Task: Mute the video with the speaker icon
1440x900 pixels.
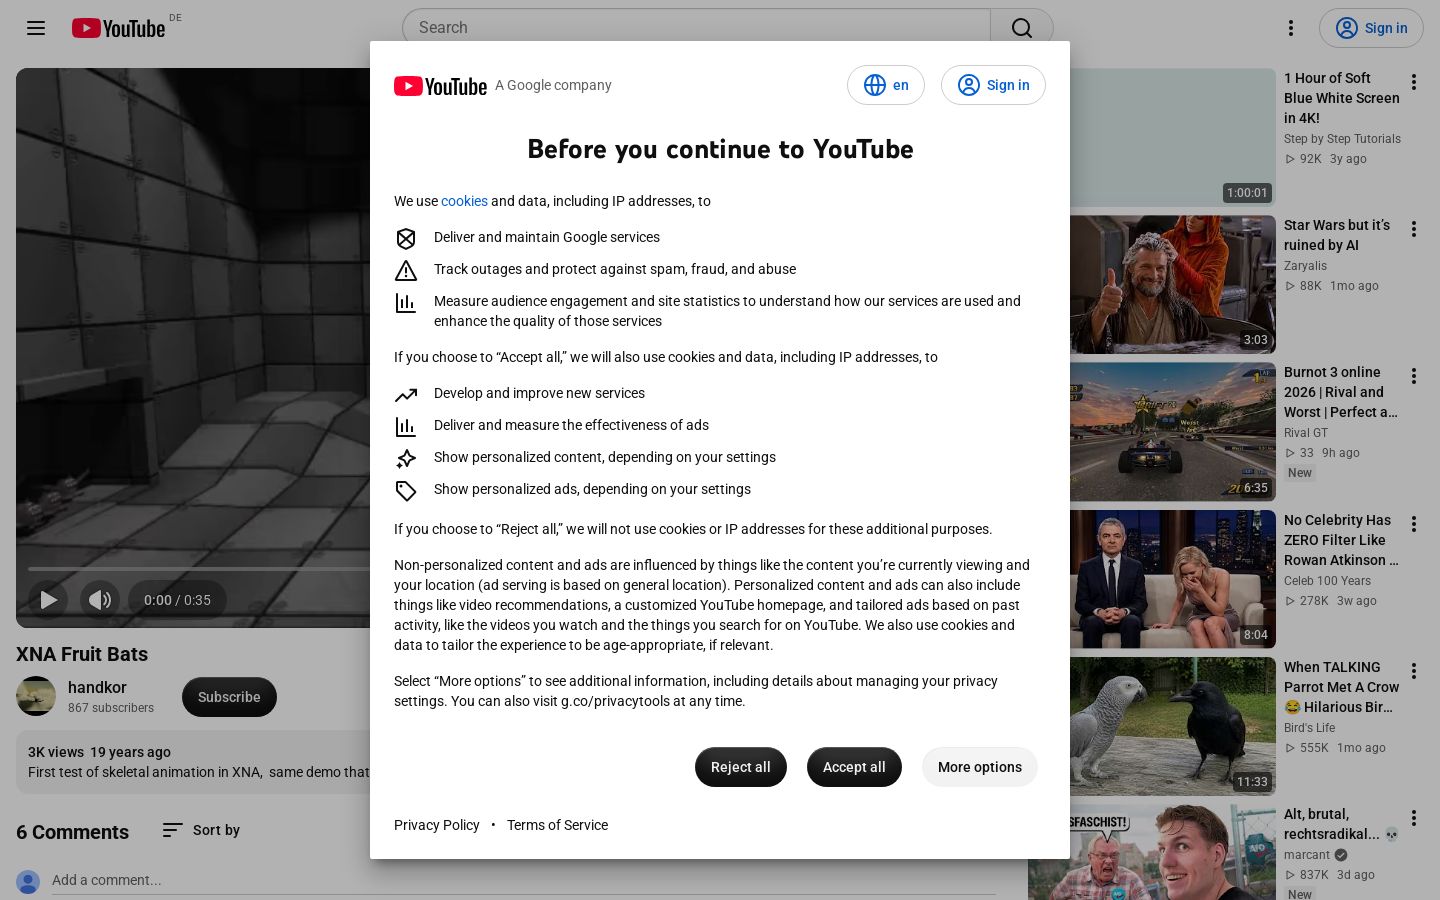Action: coord(100,600)
